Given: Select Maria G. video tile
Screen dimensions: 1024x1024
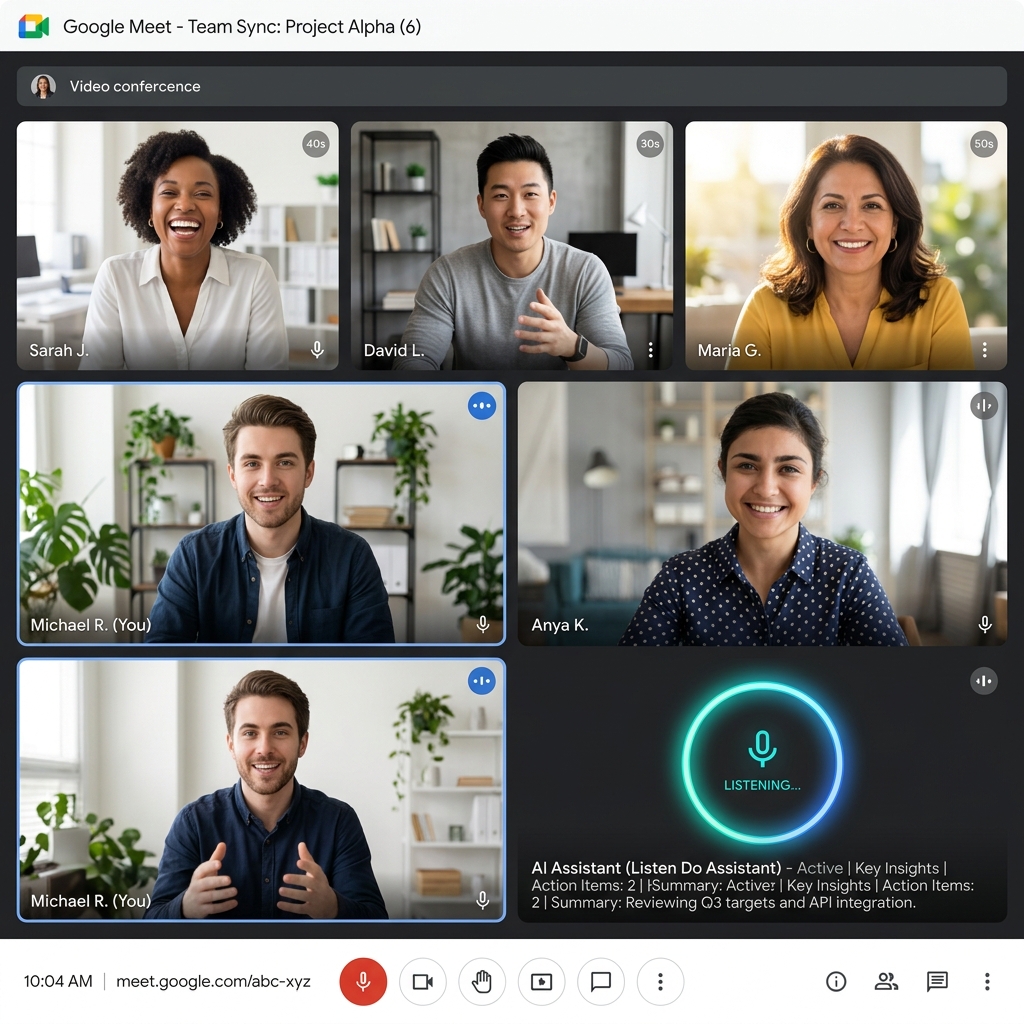Looking at the screenshot, I should [x=846, y=246].
